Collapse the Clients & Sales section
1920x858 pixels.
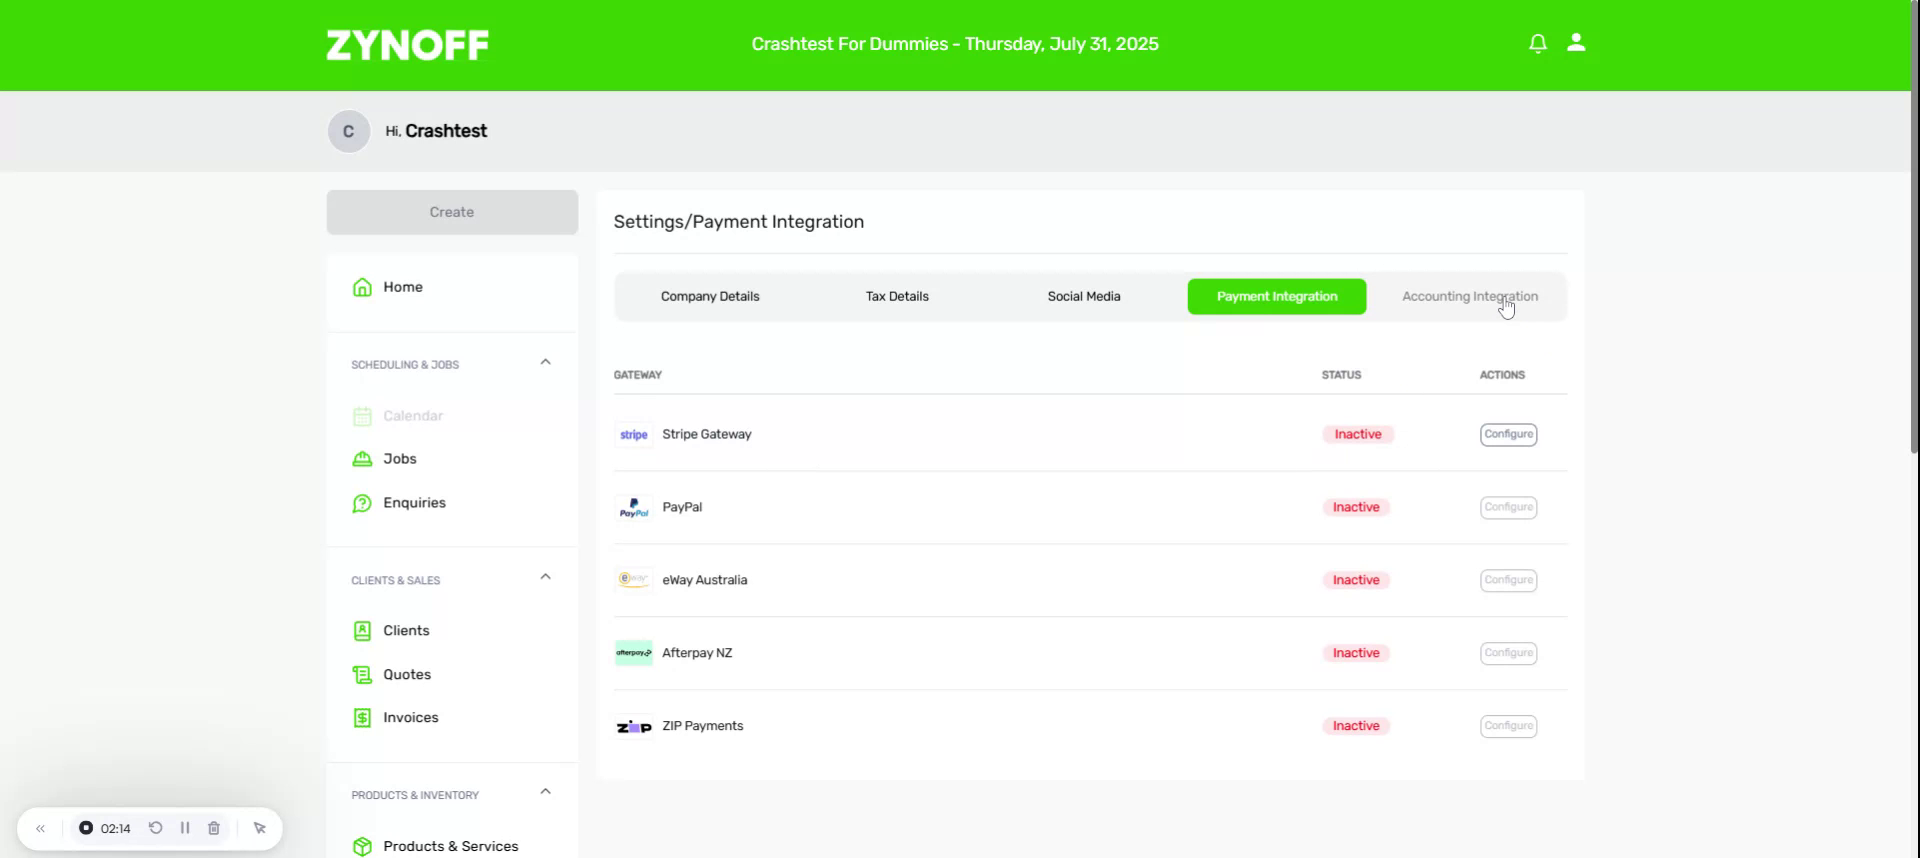click(545, 577)
